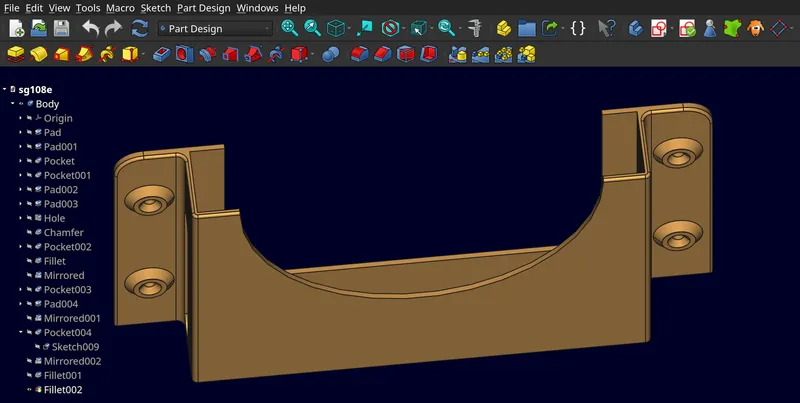Expand the Pad001 tree node

coord(20,147)
